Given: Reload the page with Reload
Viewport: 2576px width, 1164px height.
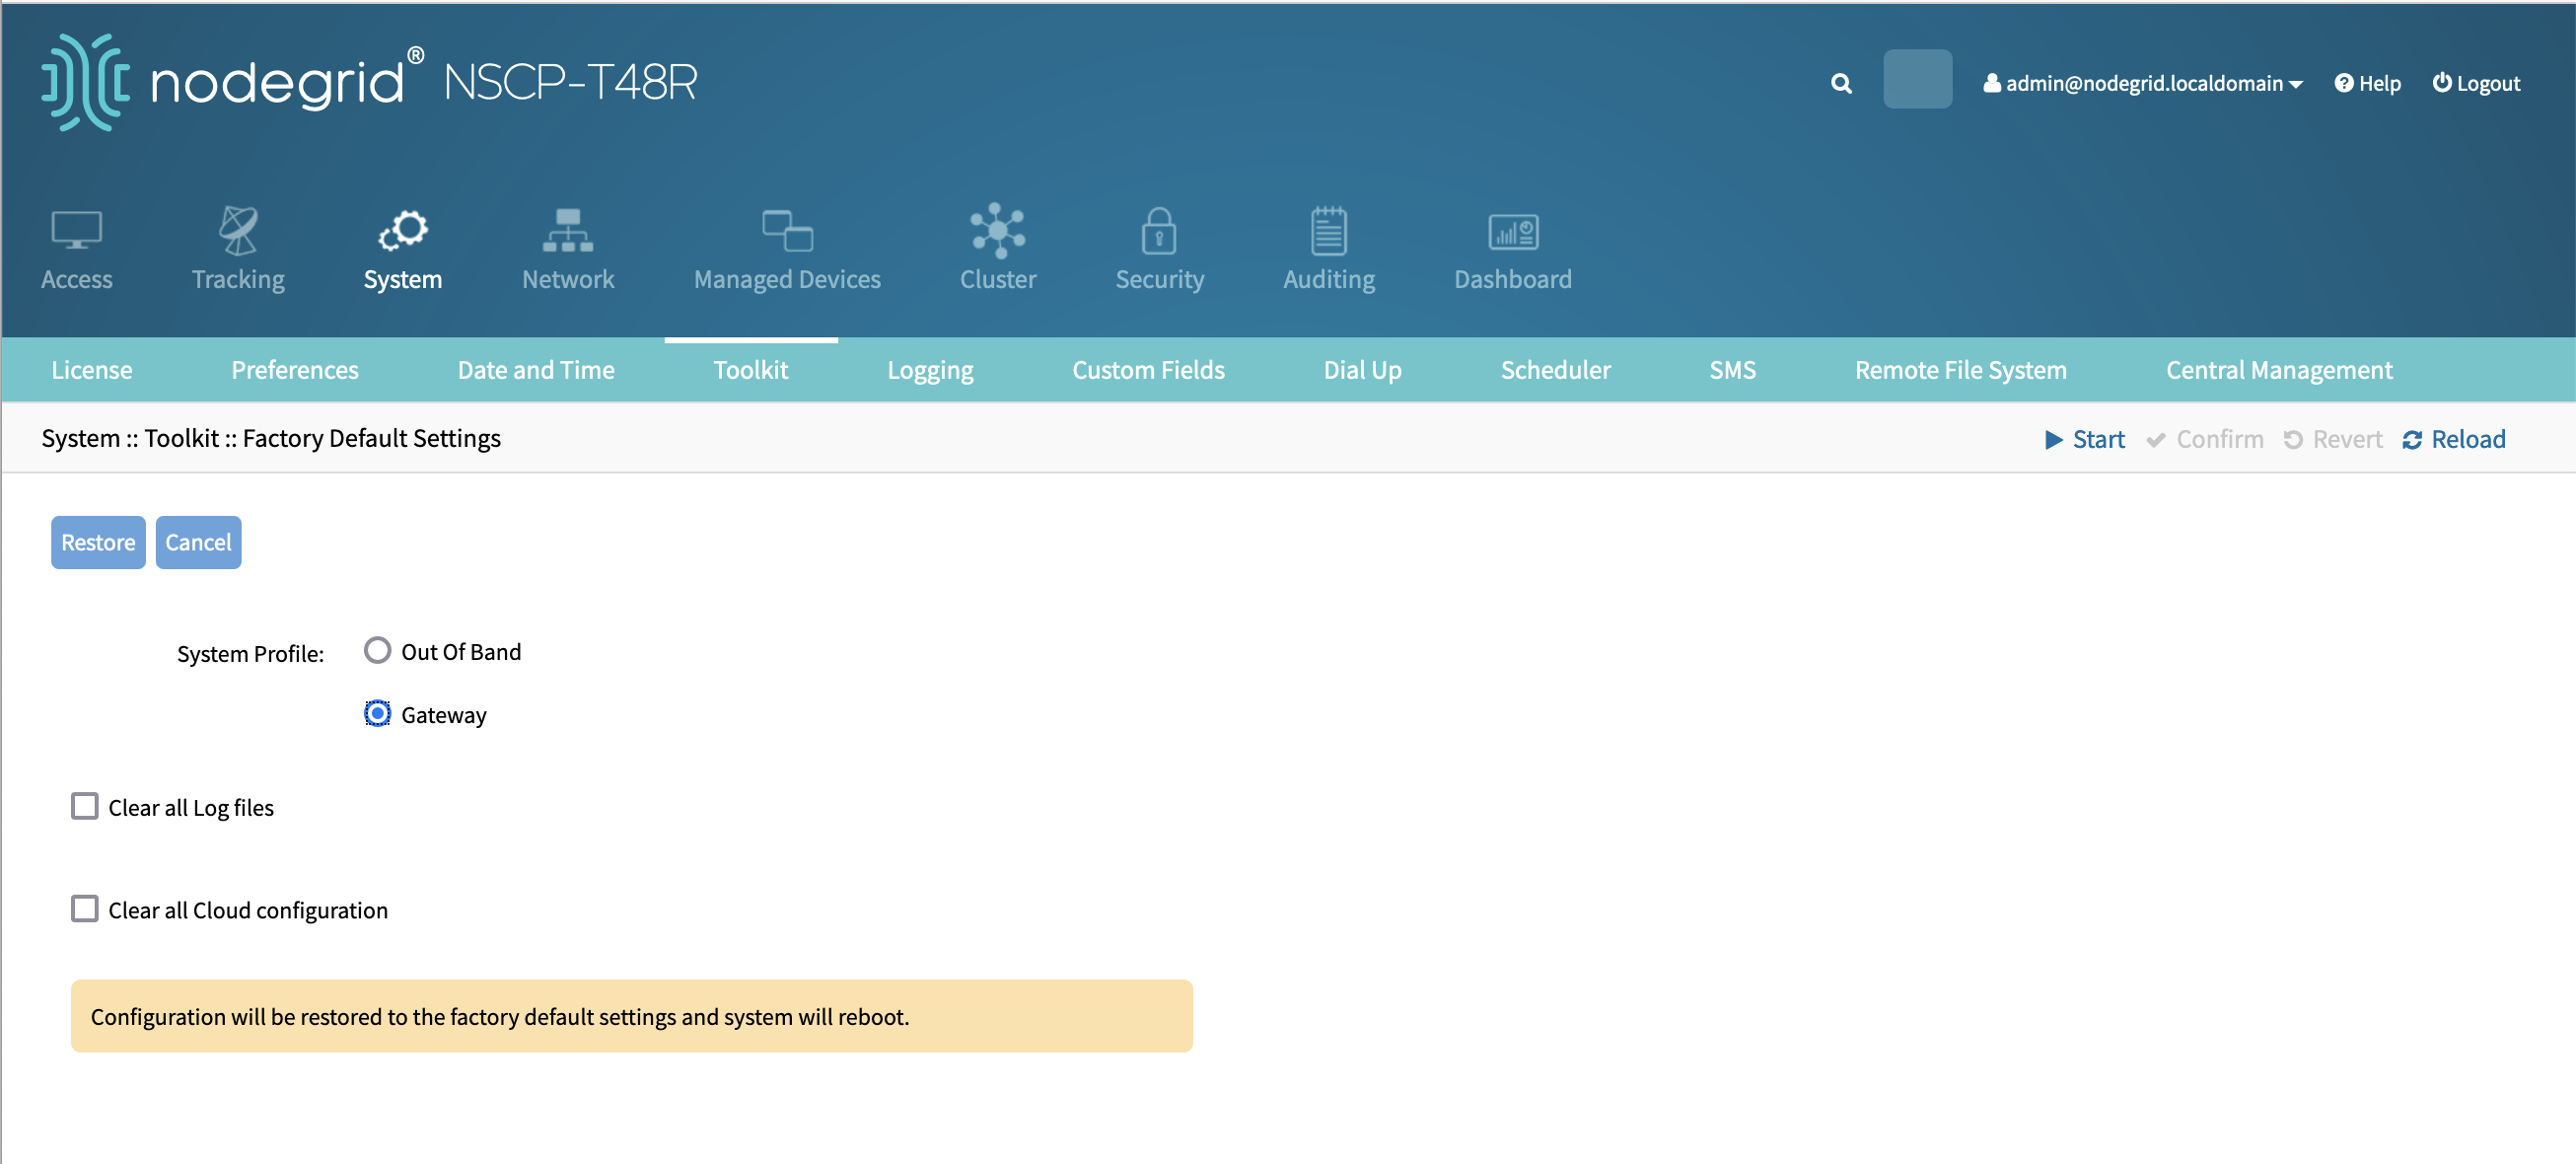Looking at the screenshot, I should (x=2454, y=439).
